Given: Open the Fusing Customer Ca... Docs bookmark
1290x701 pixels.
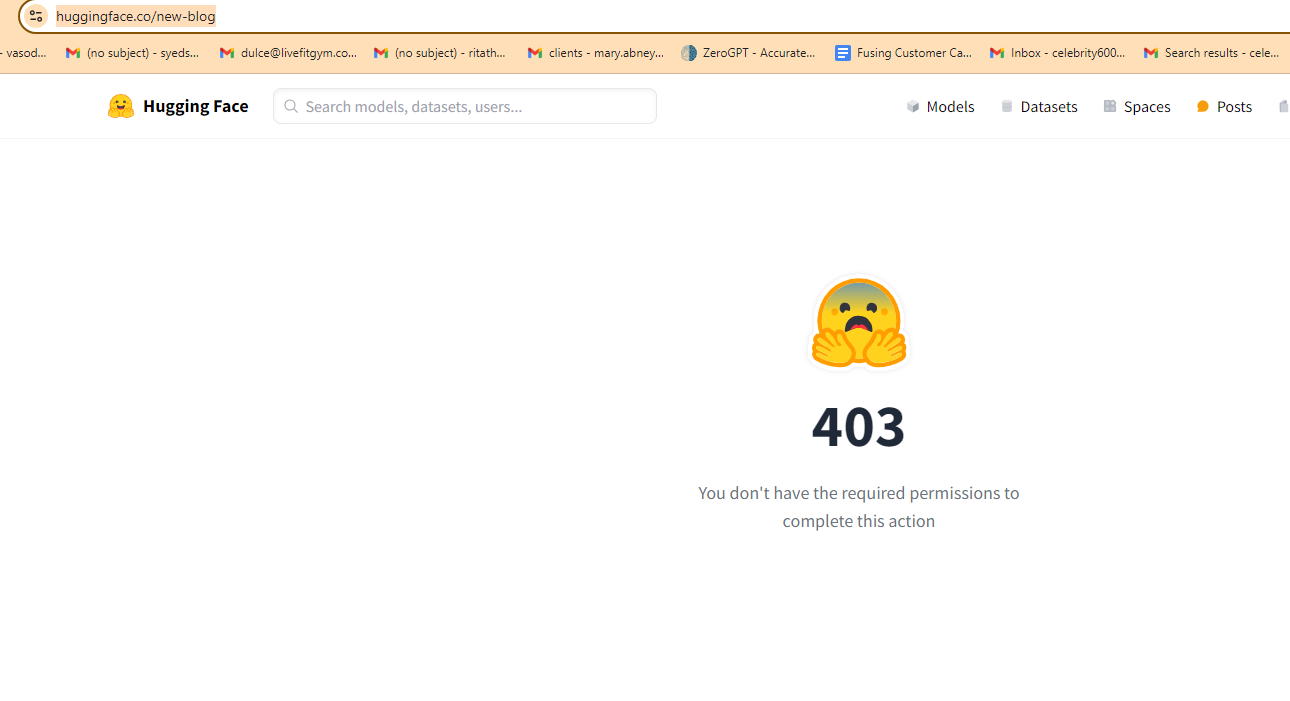Looking at the screenshot, I should tap(904, 53).
